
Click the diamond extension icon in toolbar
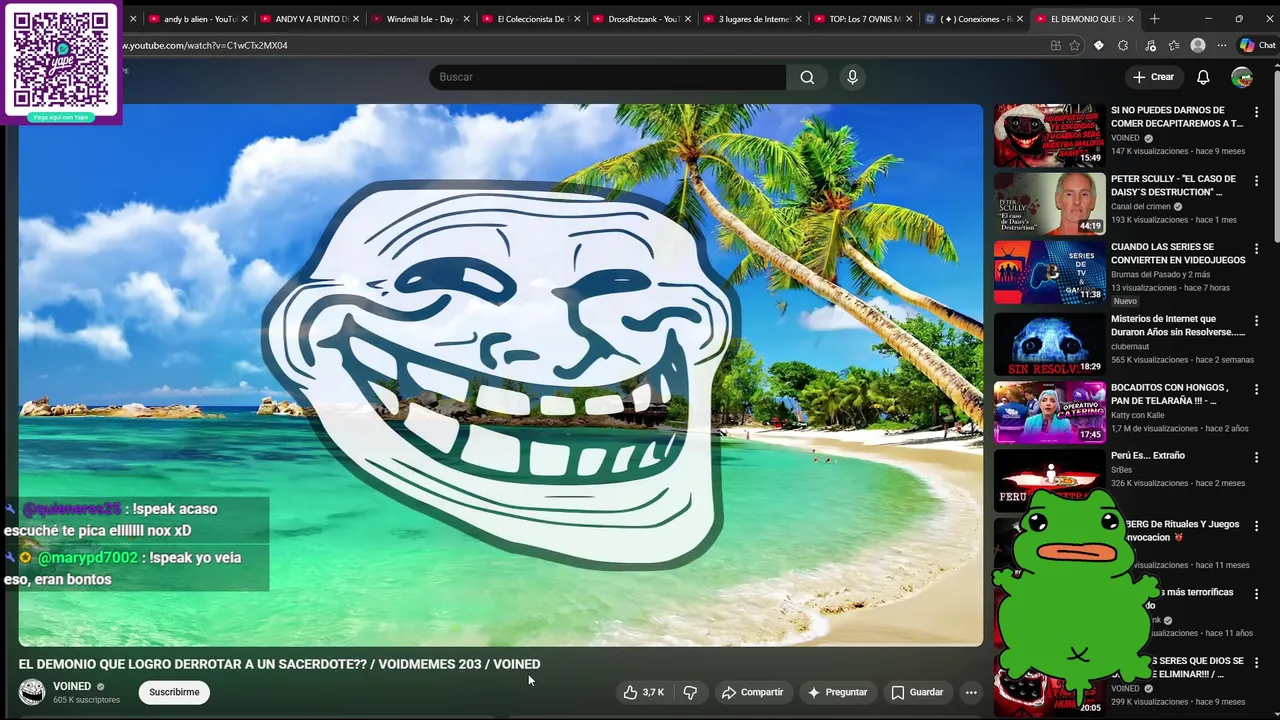[x=1098, y=45]
